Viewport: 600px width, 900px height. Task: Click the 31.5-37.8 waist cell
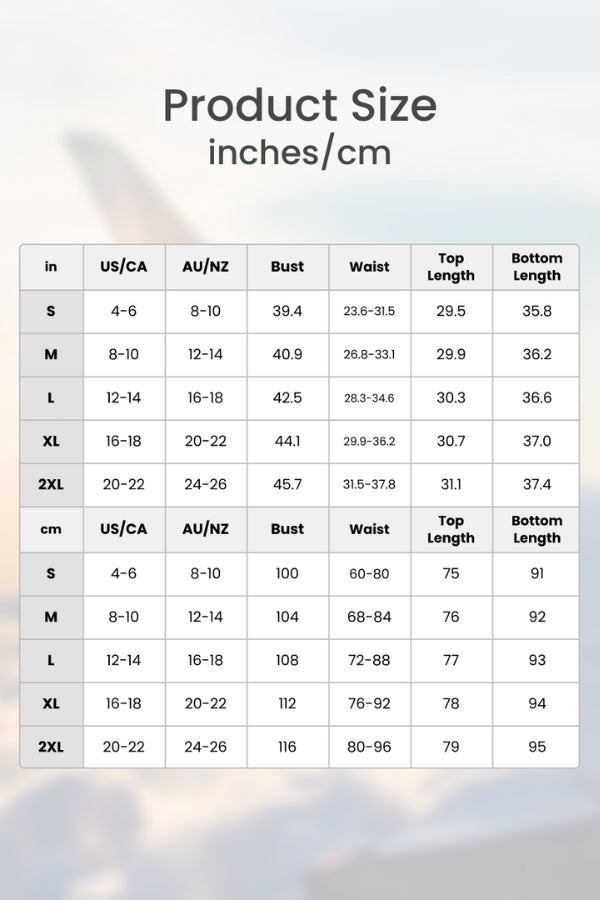369,485
